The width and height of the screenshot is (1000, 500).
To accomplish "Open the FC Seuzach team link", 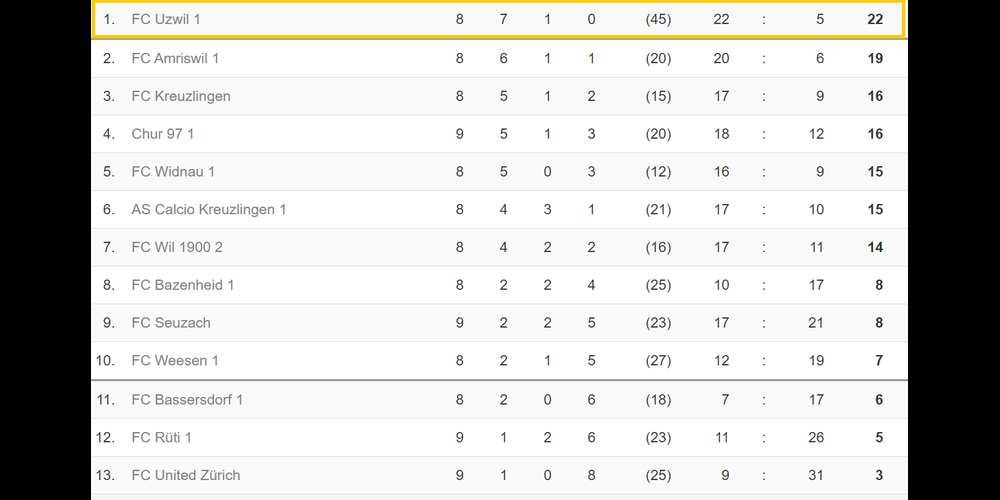I will (171, 323).
